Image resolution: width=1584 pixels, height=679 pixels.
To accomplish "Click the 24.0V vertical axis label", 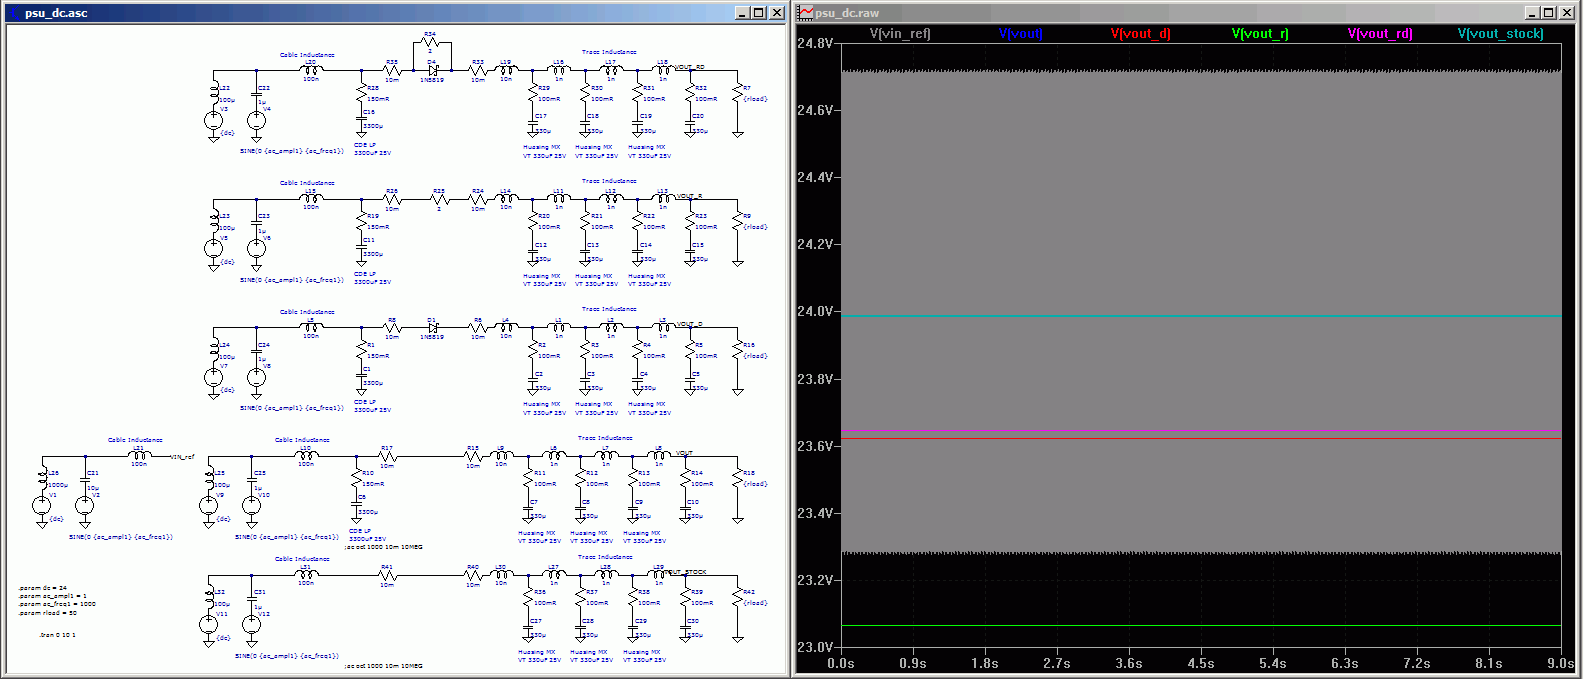I will (x=815, y=311).
